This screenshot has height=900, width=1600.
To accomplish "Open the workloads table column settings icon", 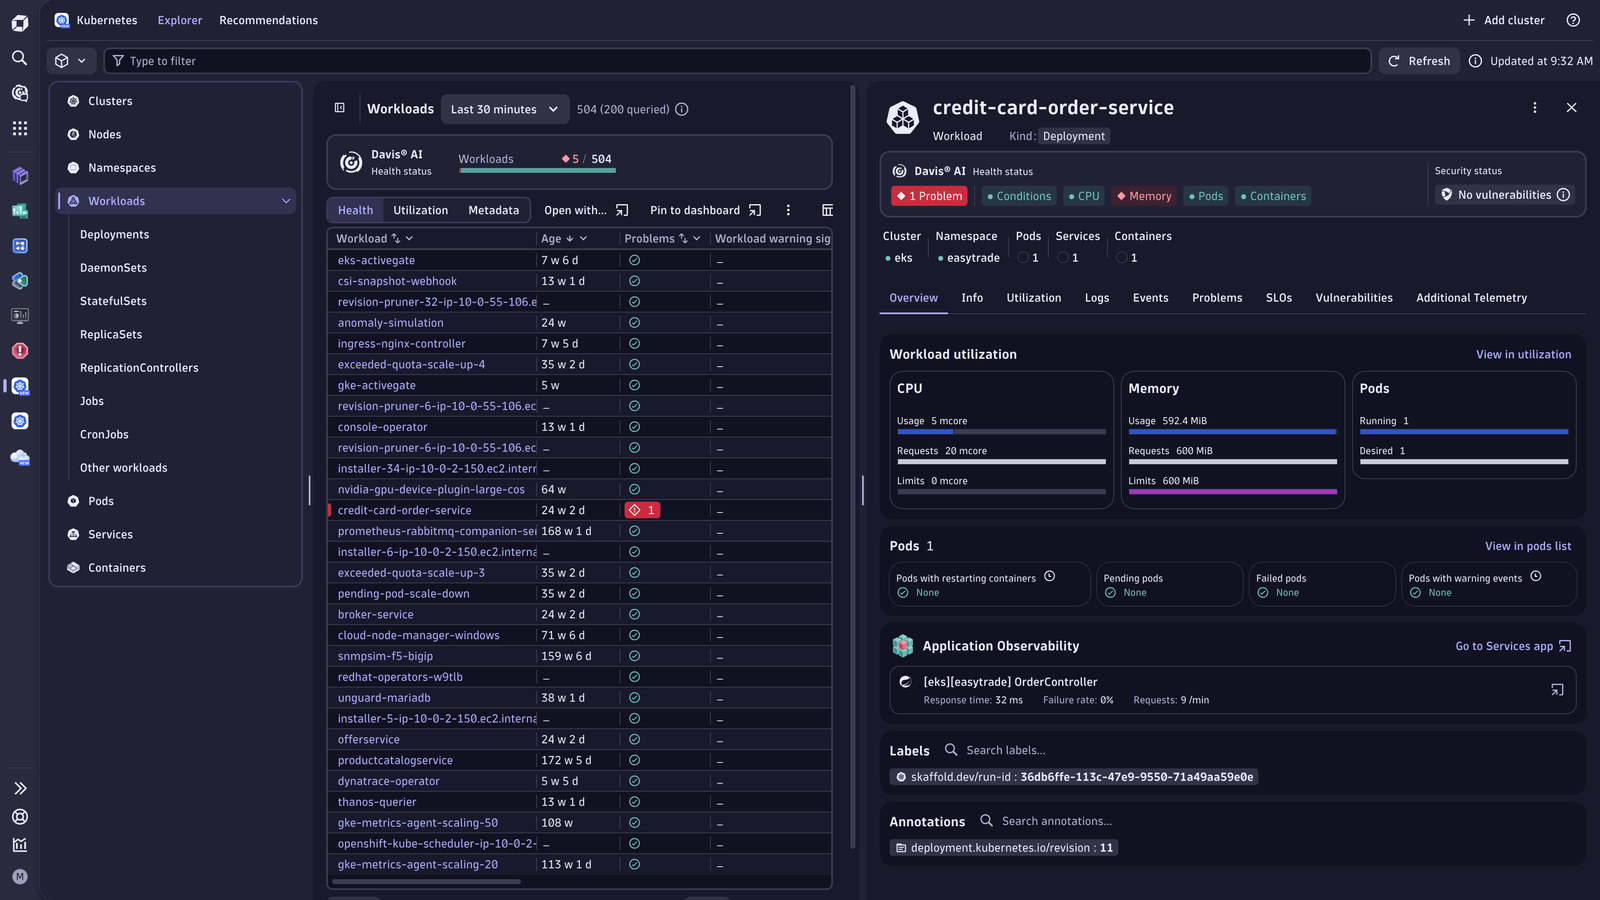I will click(827, 210).
